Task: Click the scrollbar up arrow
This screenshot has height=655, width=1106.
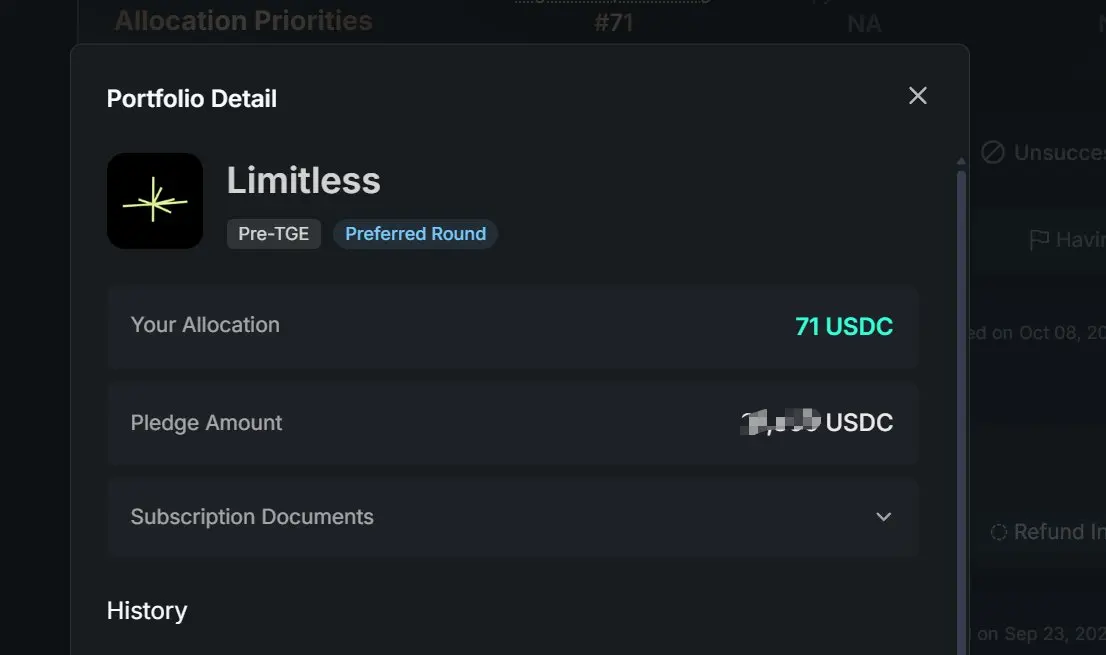Action: point(962,161)
